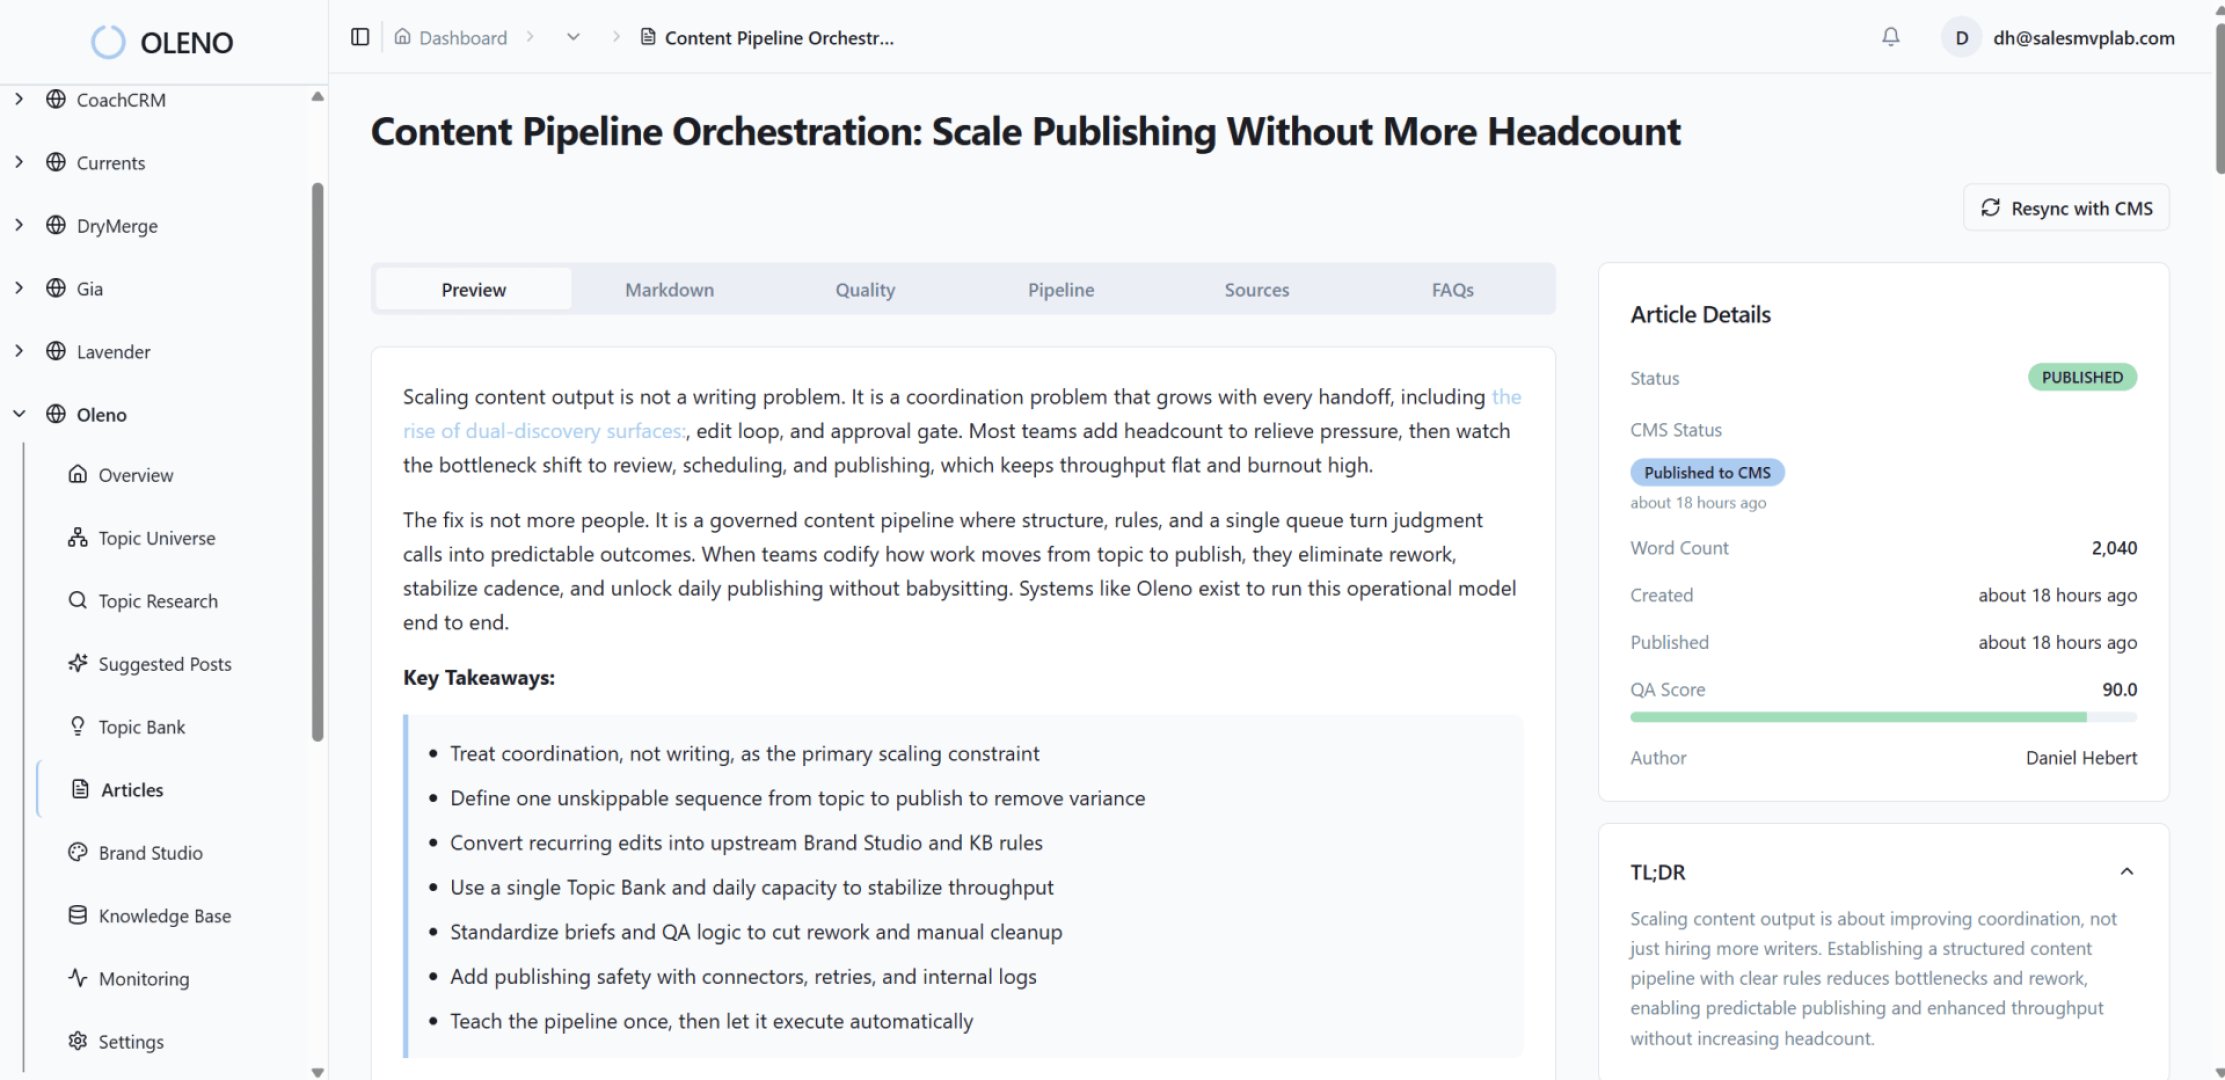The image size is (2225, 1080).
Task: Click the QA Score progress bar
Action: (1883, 716)
